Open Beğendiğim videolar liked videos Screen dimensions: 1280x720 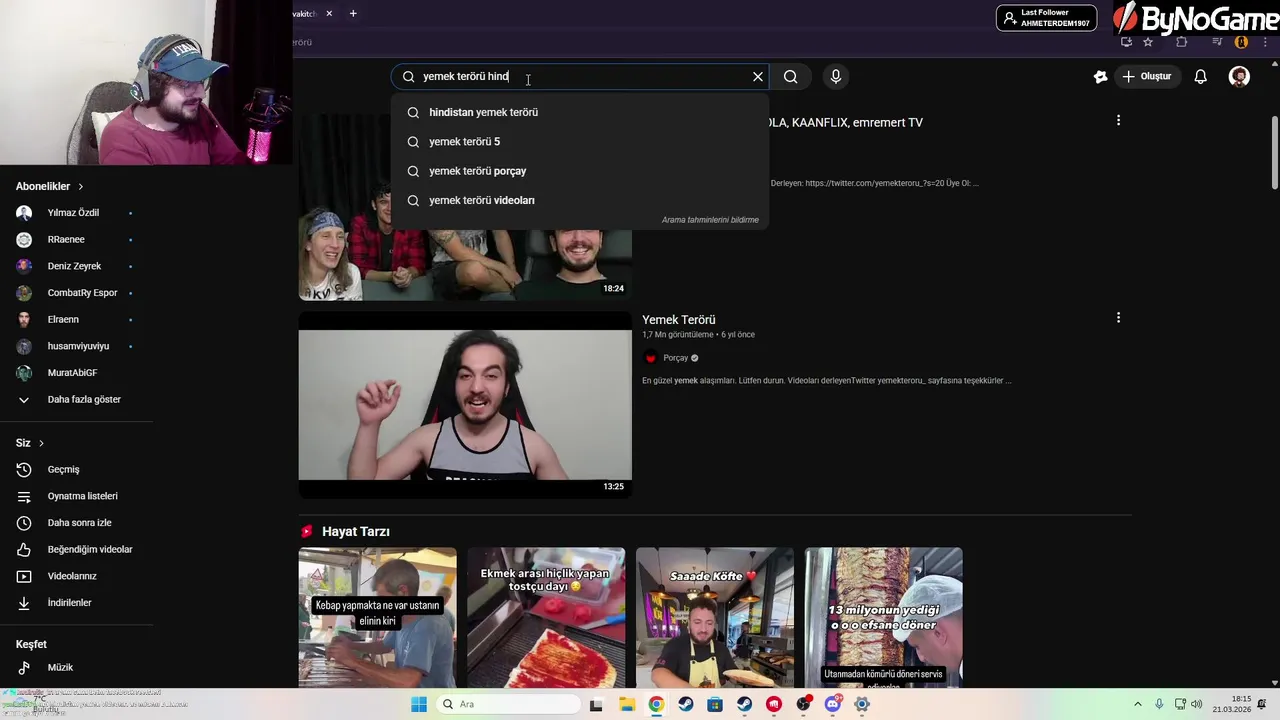[90, 550]
